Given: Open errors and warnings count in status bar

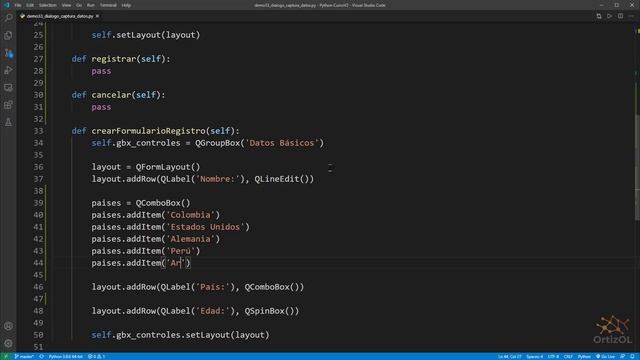Looking at the screenshot, I should point(97,356).
